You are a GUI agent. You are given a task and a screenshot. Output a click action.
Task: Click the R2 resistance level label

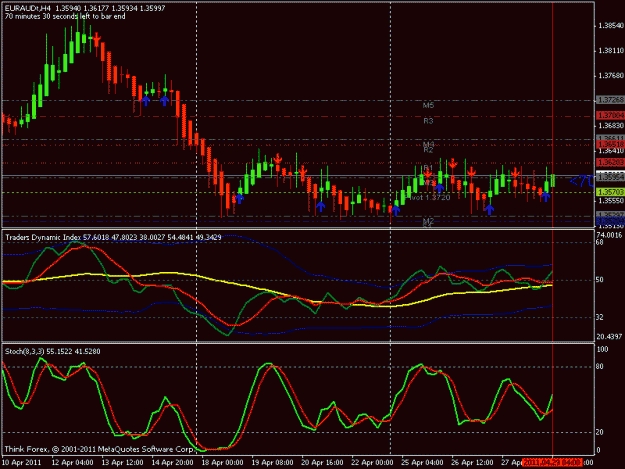[x=428, y=150]
